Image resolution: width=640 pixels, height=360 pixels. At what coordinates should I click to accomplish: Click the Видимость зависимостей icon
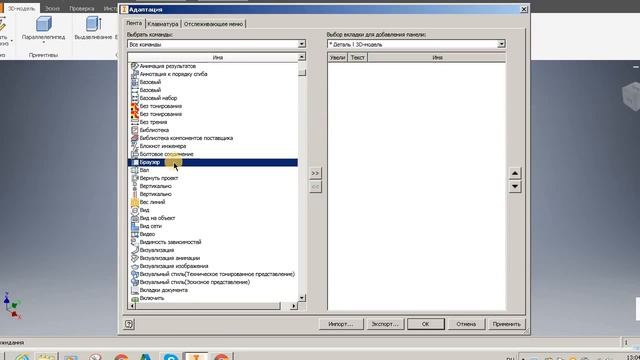click(135, 242)
